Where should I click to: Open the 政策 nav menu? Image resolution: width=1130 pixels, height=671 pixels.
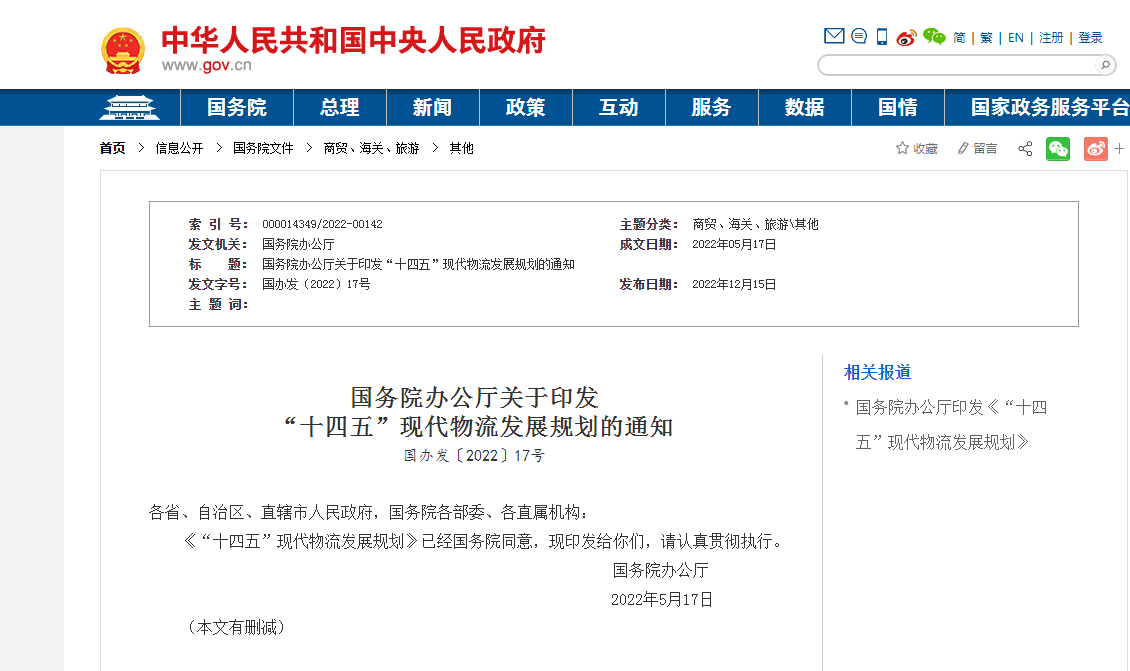pos(525,107)
